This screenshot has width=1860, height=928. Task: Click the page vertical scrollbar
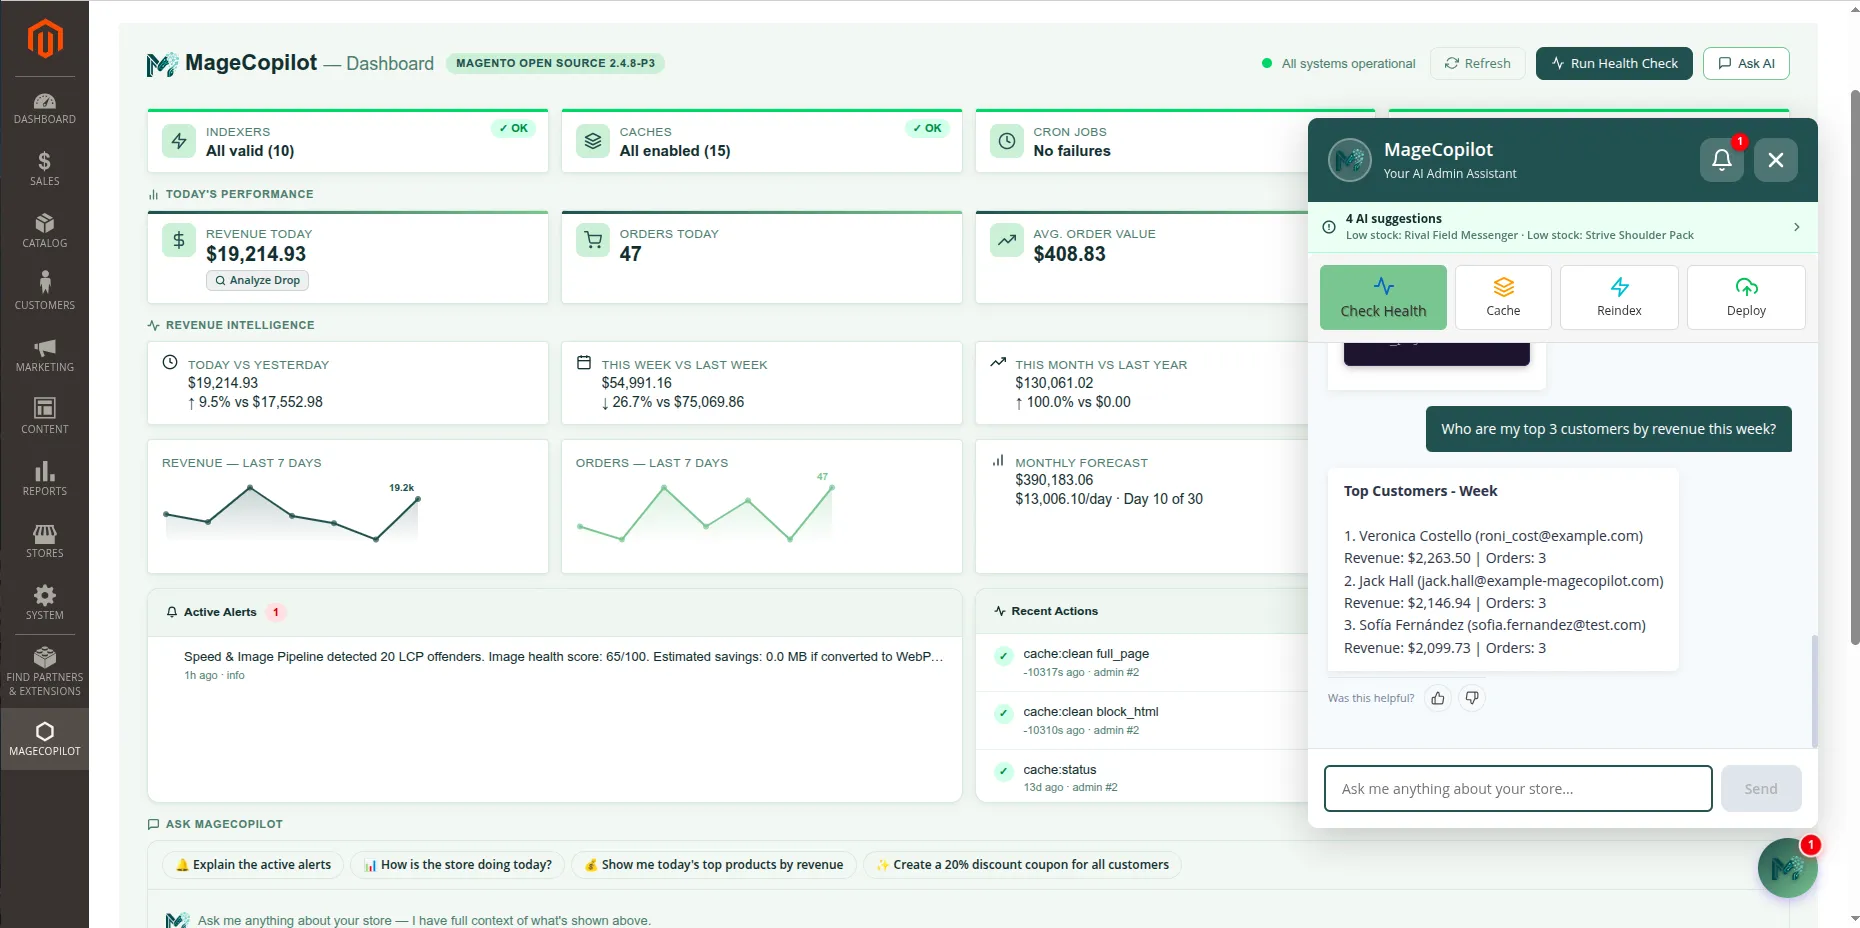tap(1855, 368)
